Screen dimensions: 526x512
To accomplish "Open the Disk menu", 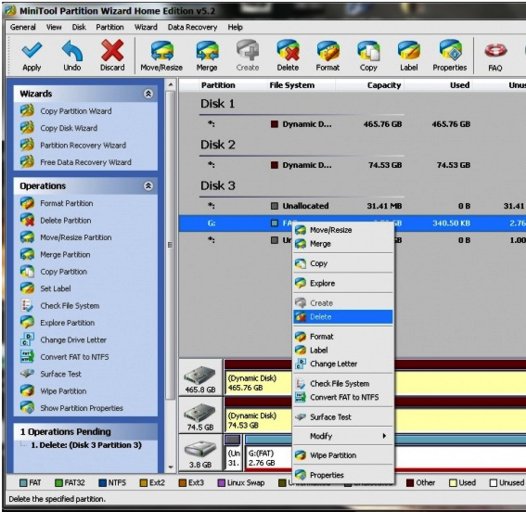I will tap(79, 27).
